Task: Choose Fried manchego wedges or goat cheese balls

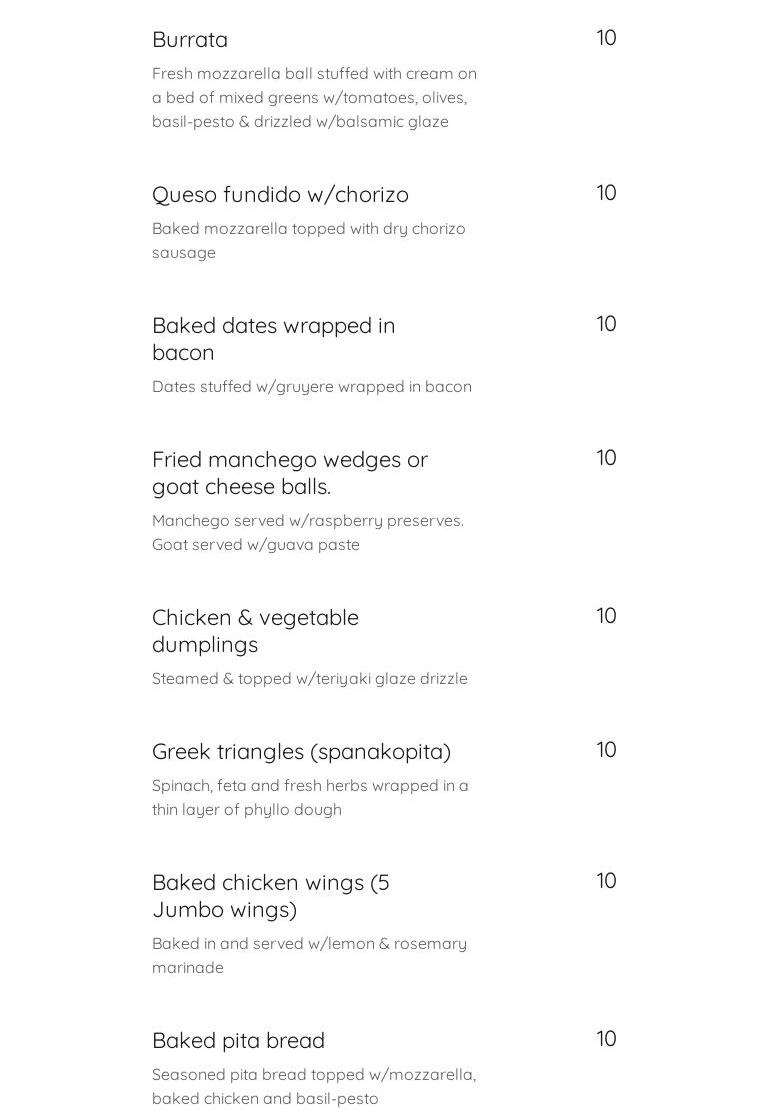Action: pos(289,473)
